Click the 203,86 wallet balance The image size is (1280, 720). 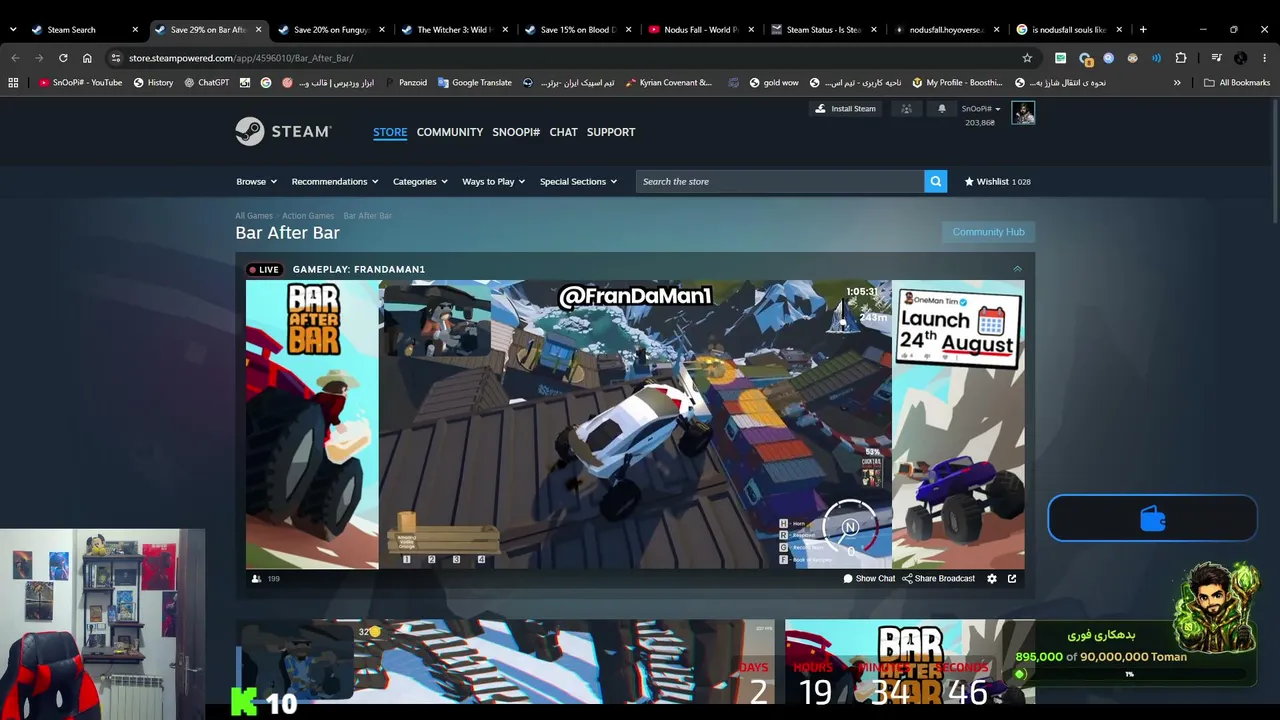pos(980,122)
